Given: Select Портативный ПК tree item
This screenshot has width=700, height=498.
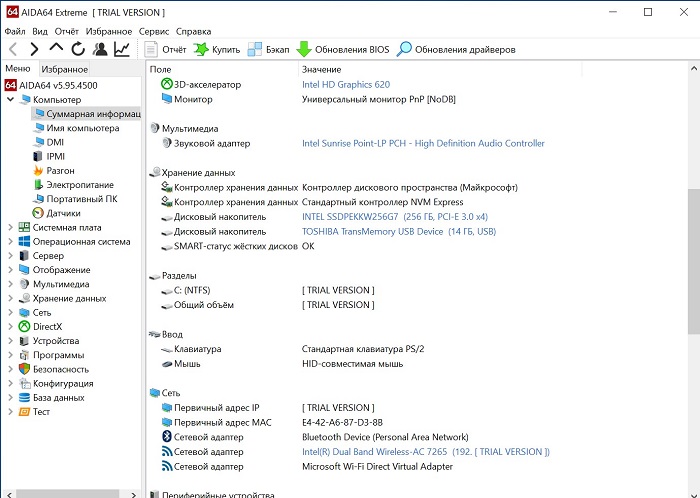Looking at the screenshot, I should coord(75,199).
